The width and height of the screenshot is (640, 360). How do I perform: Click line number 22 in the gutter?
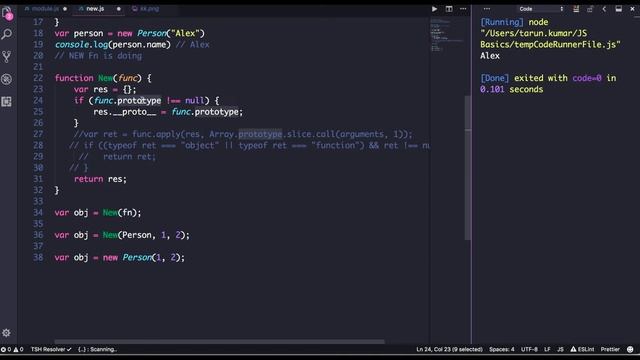(x=38, y=78)
